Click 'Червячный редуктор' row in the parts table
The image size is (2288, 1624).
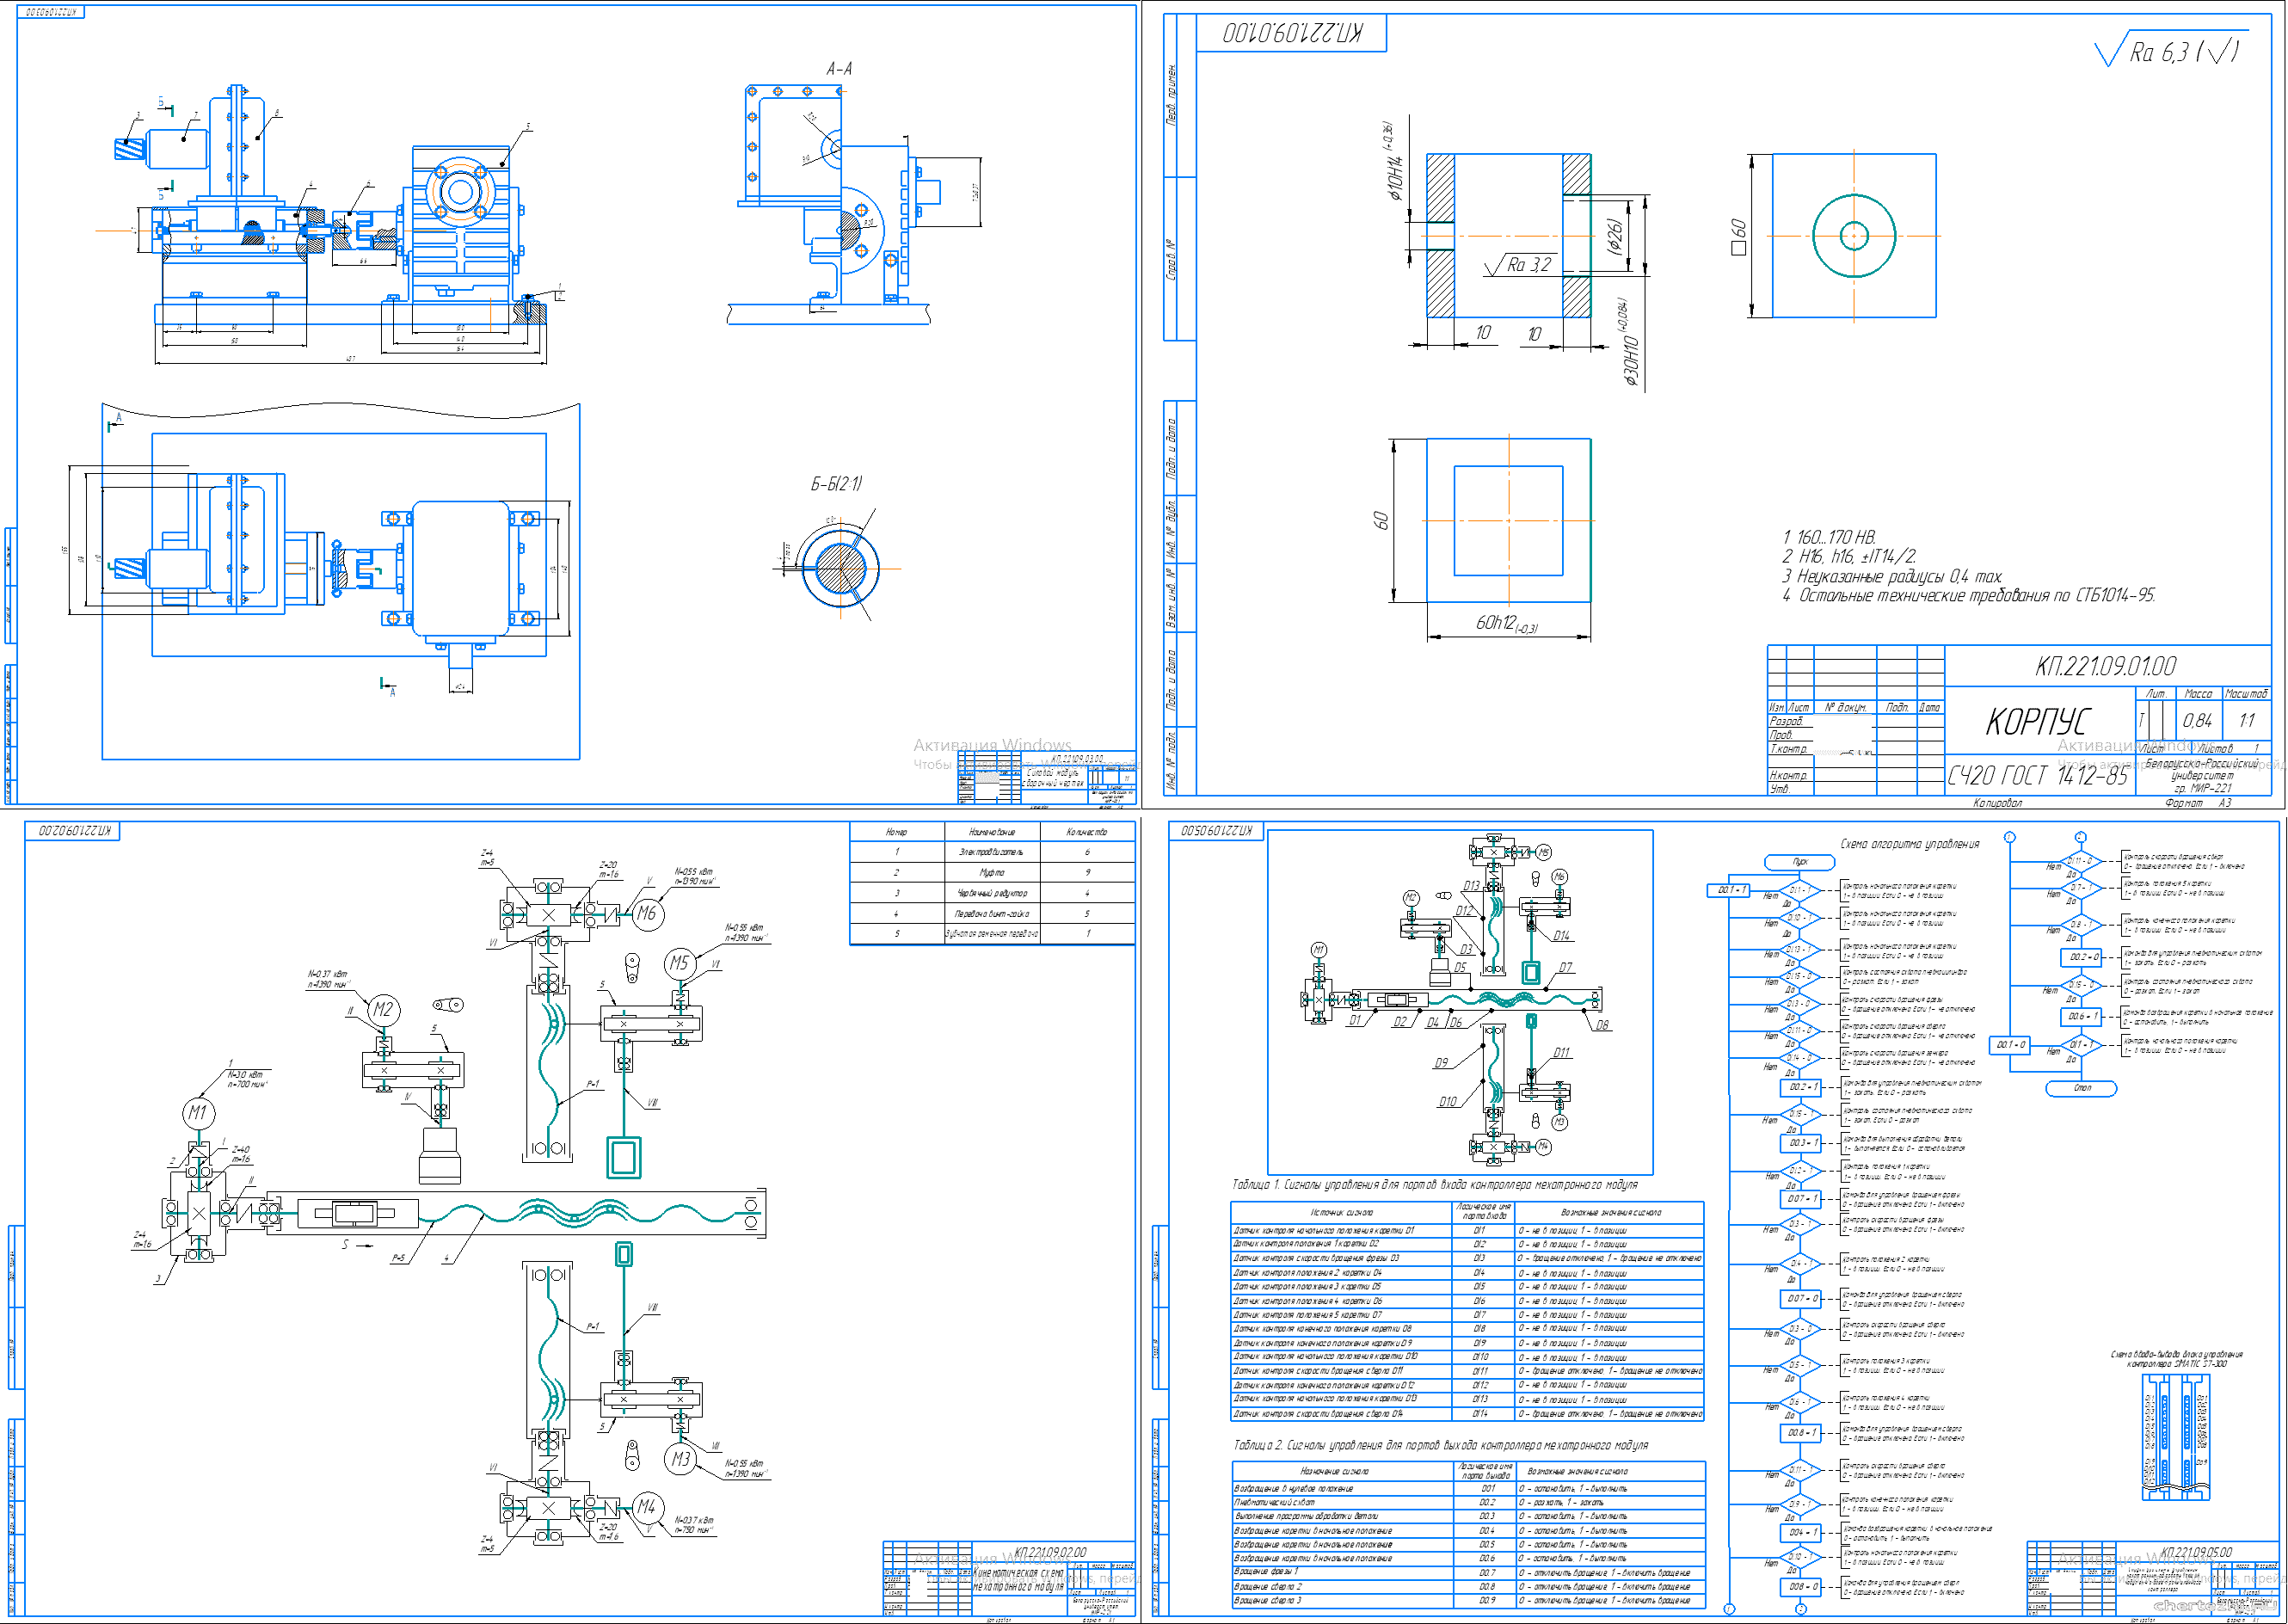click(x=991, y=893)
